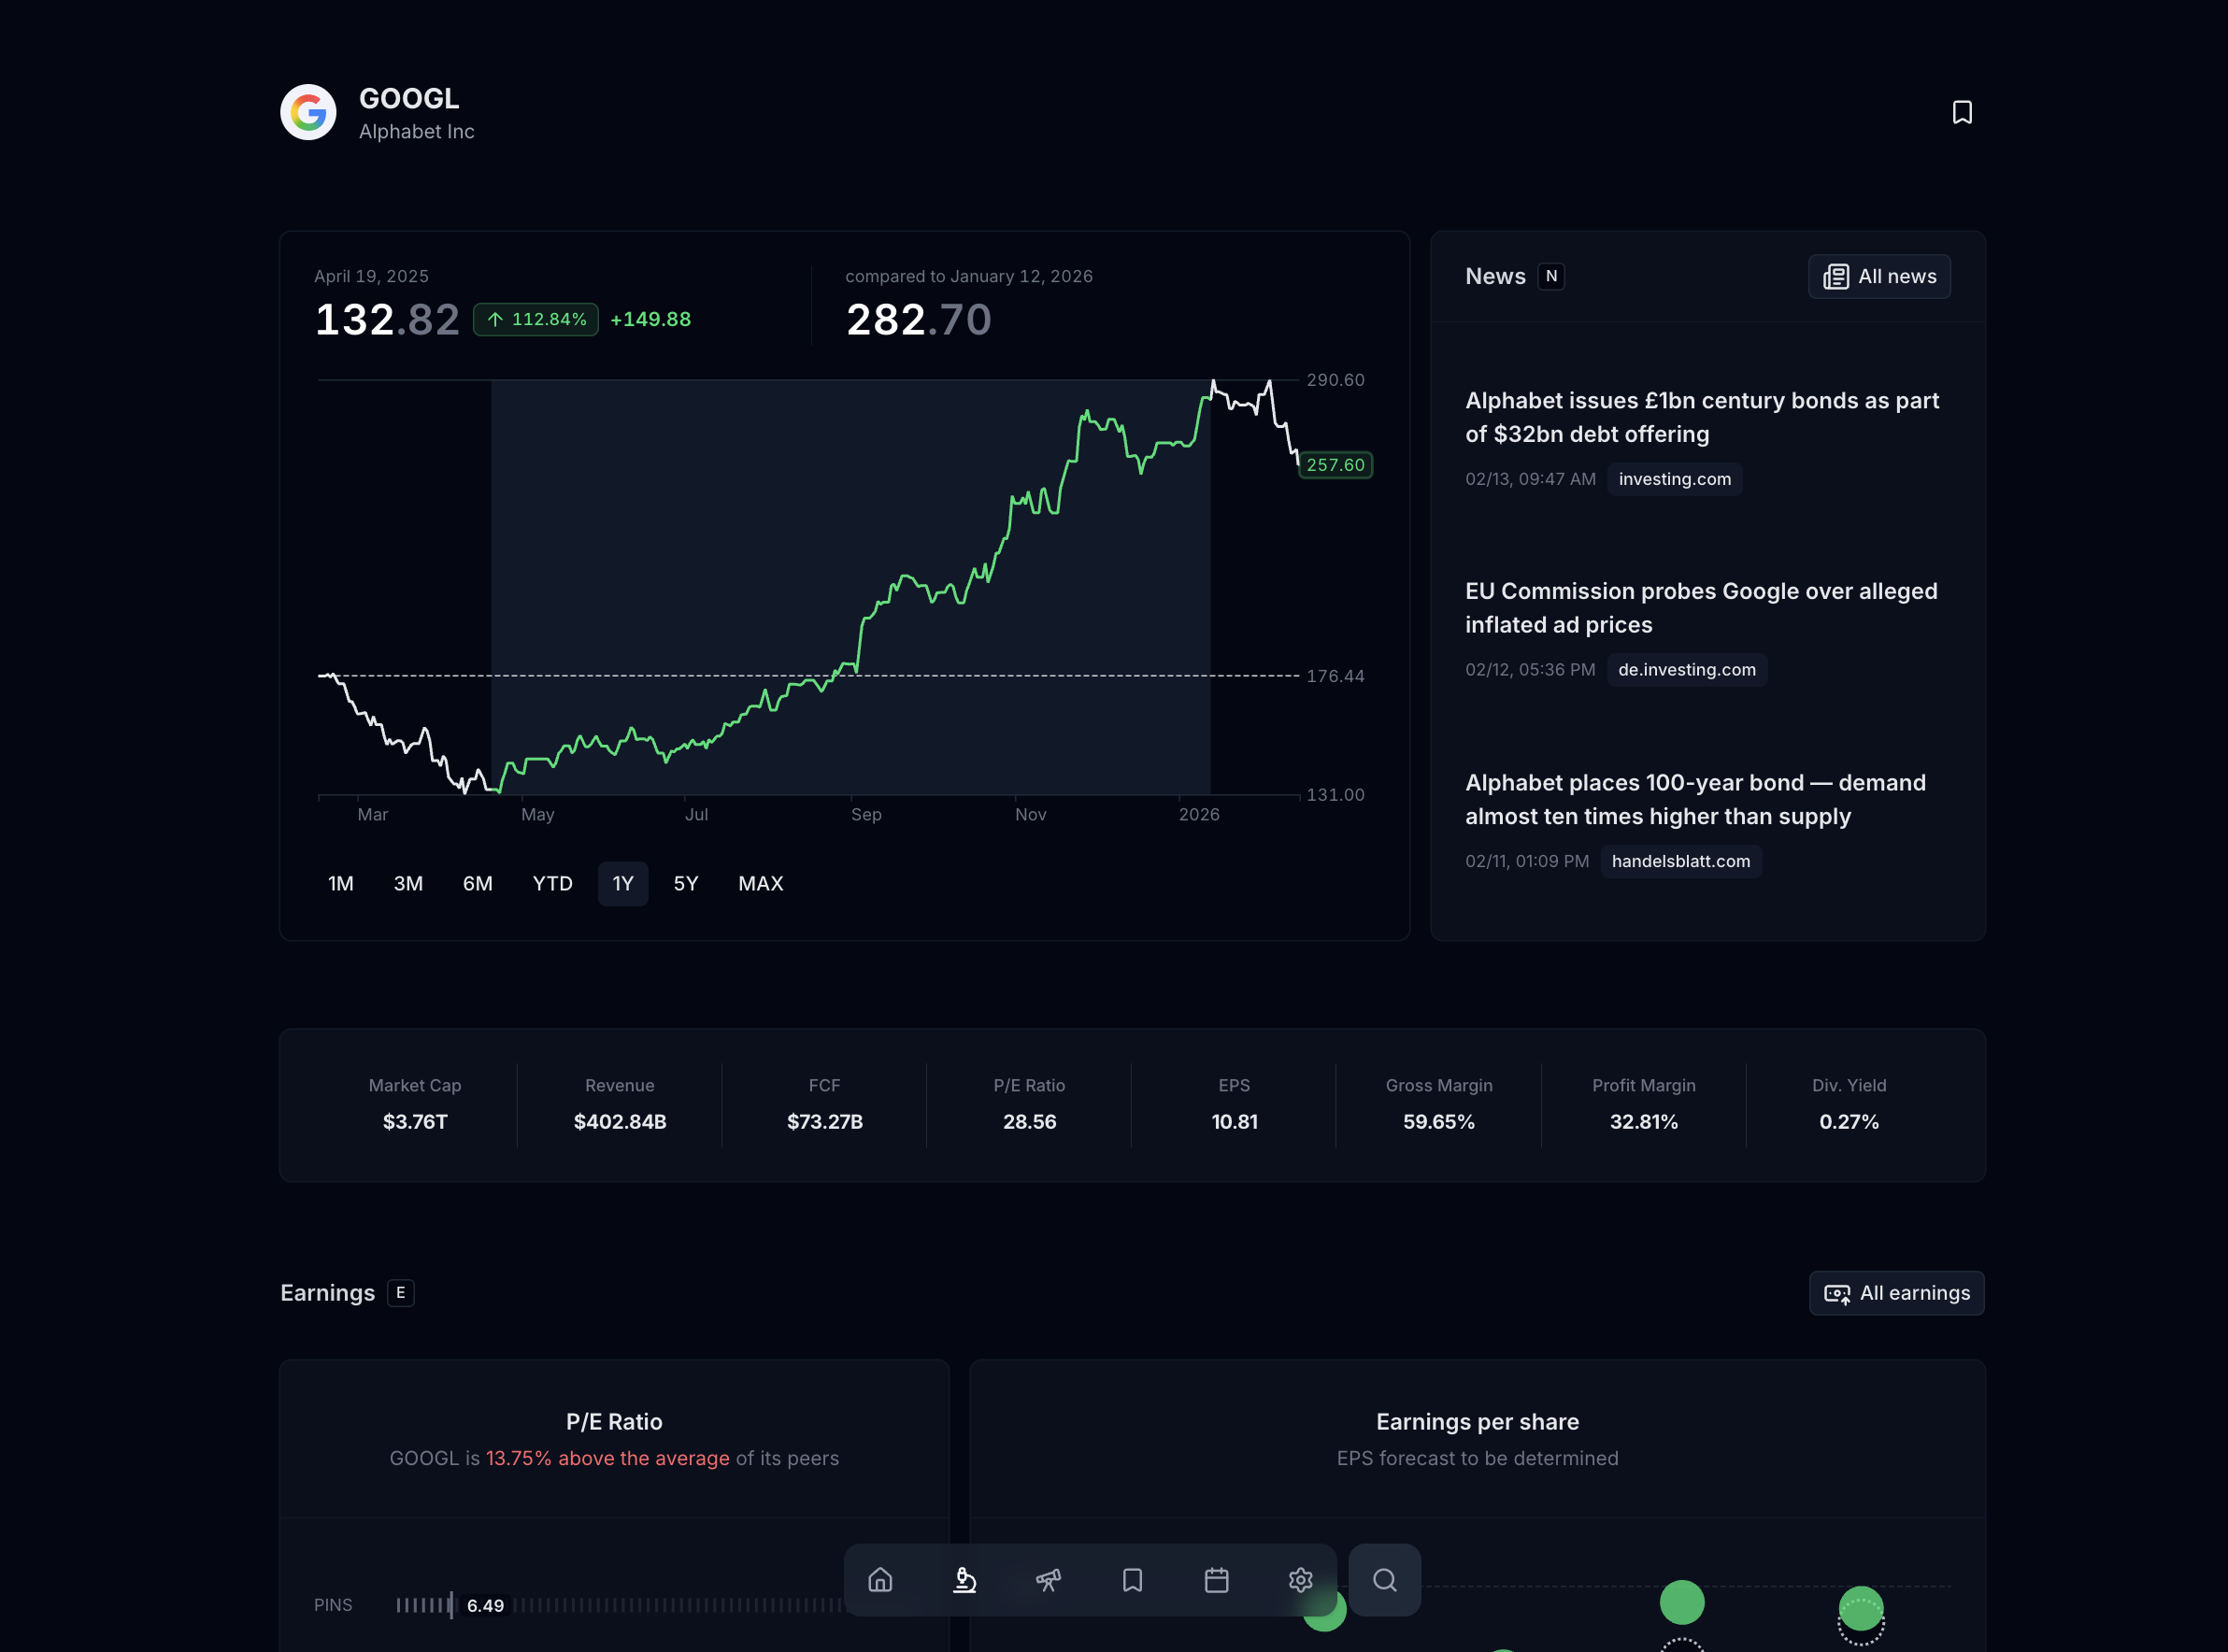Open saved bookmarks from the bottom navigation
Viewport: 2228px width, 1652px height.
click(x=1132, y=1580)
